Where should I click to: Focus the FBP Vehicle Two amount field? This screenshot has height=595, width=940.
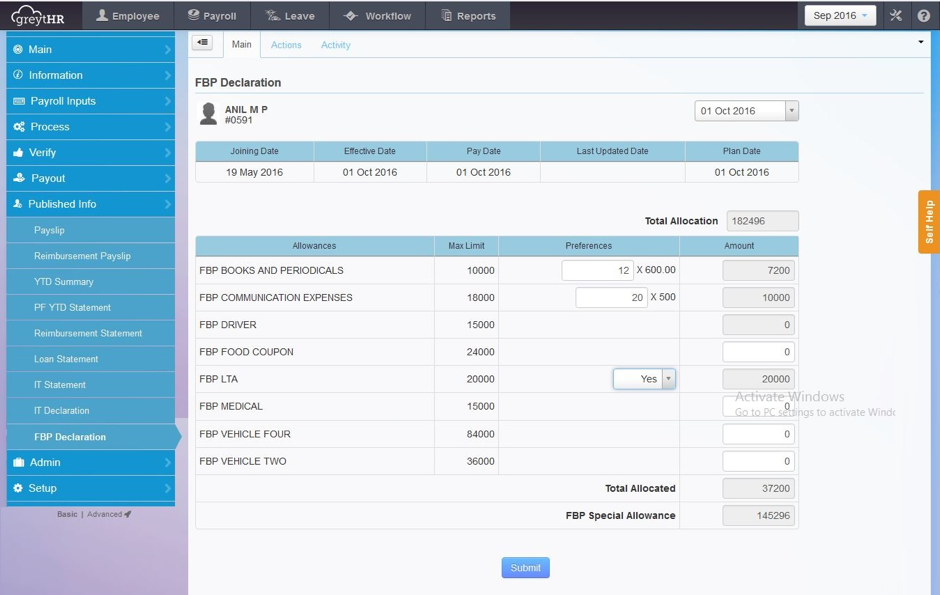coord(758,461)
